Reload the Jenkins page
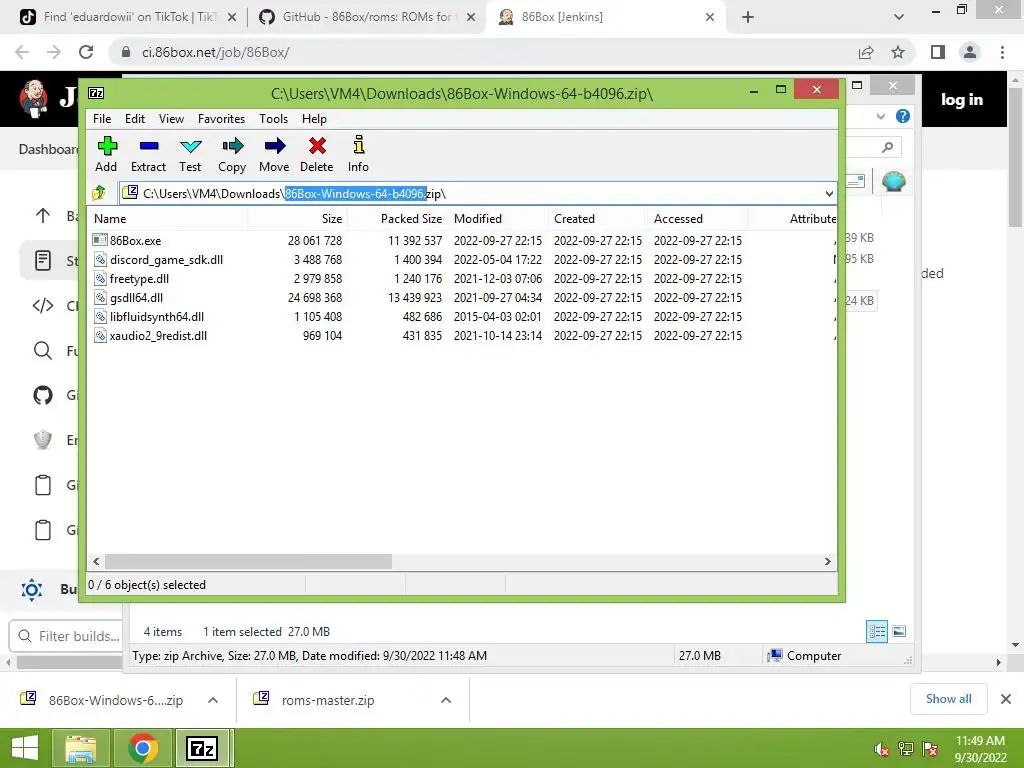This screenshot has height=768, width=1024. click(86, 52)
